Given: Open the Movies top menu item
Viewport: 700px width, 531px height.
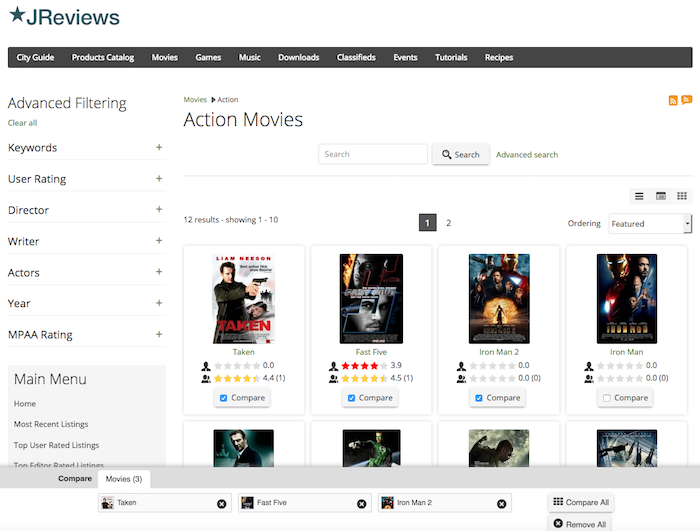Looking at the screenshot, I should [165, 57].
